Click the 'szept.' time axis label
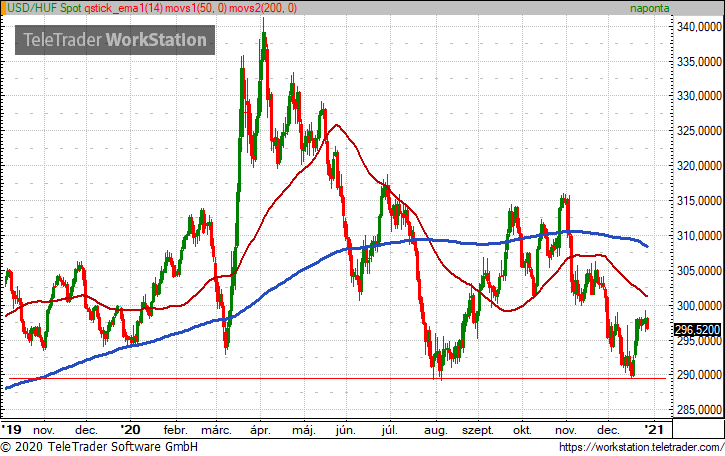This screenshot has width=725, height=456. (x=478, y=431)
